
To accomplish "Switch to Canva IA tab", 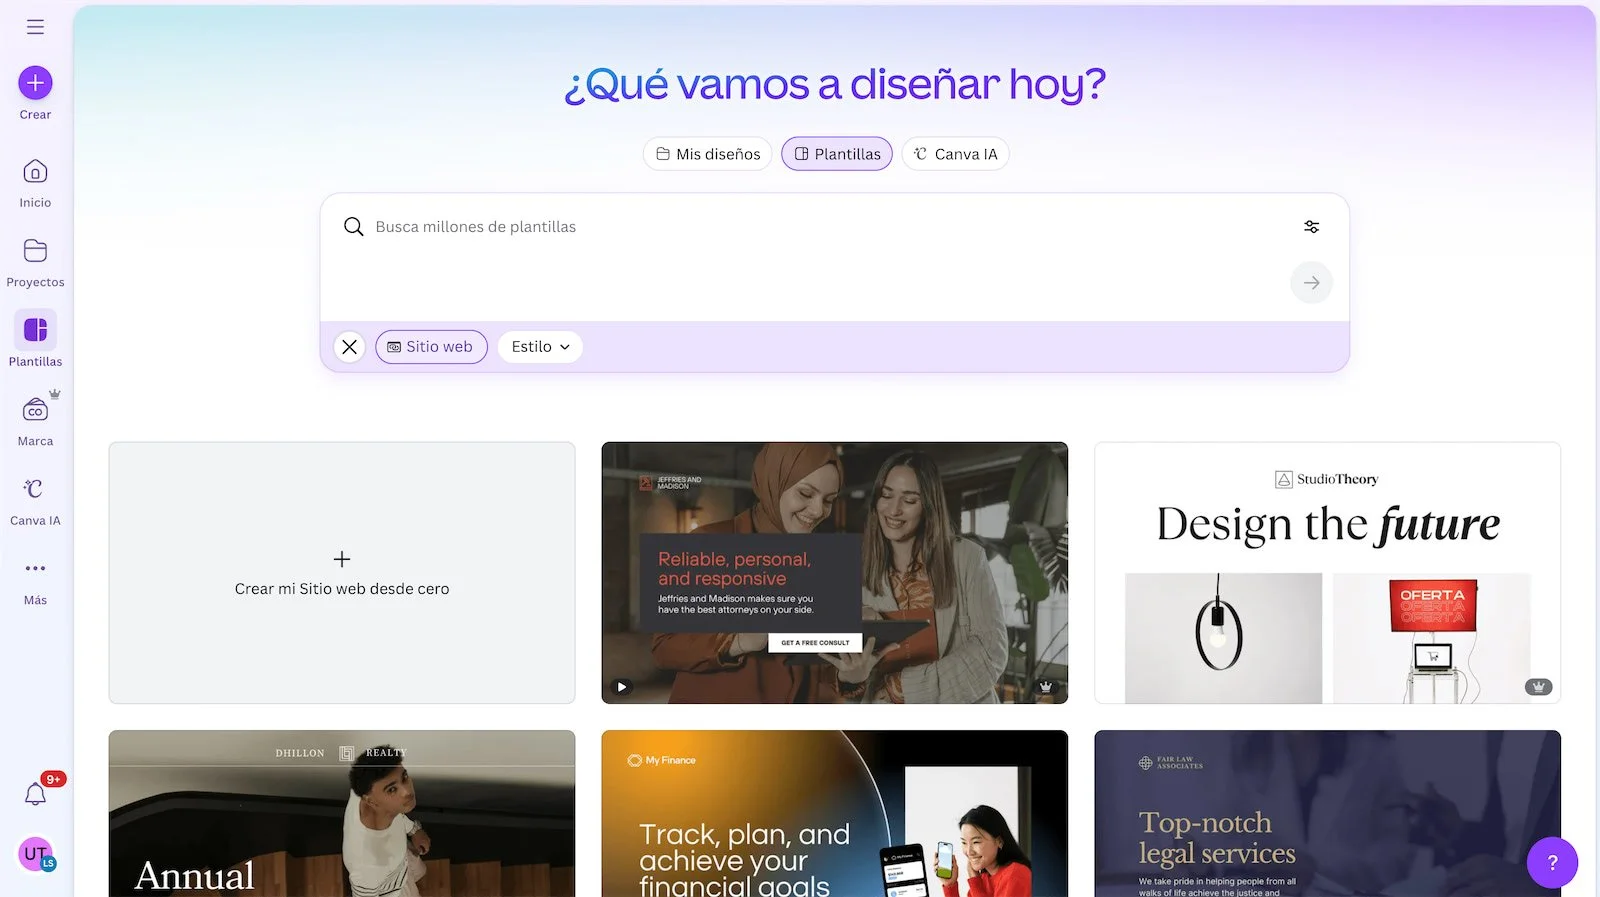I will tap(955, 154).
